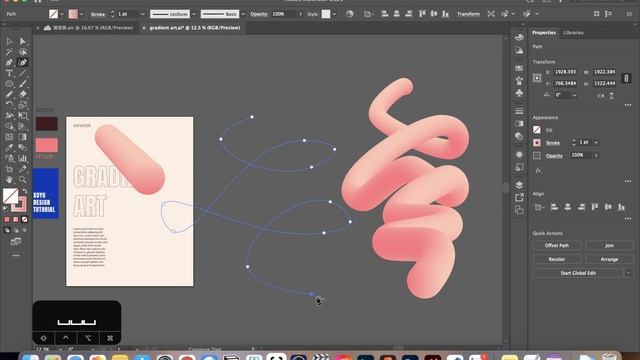This screenshot has width=640, height=360.
Task: Switch to the Libraries tab
Action: (573, 33)
